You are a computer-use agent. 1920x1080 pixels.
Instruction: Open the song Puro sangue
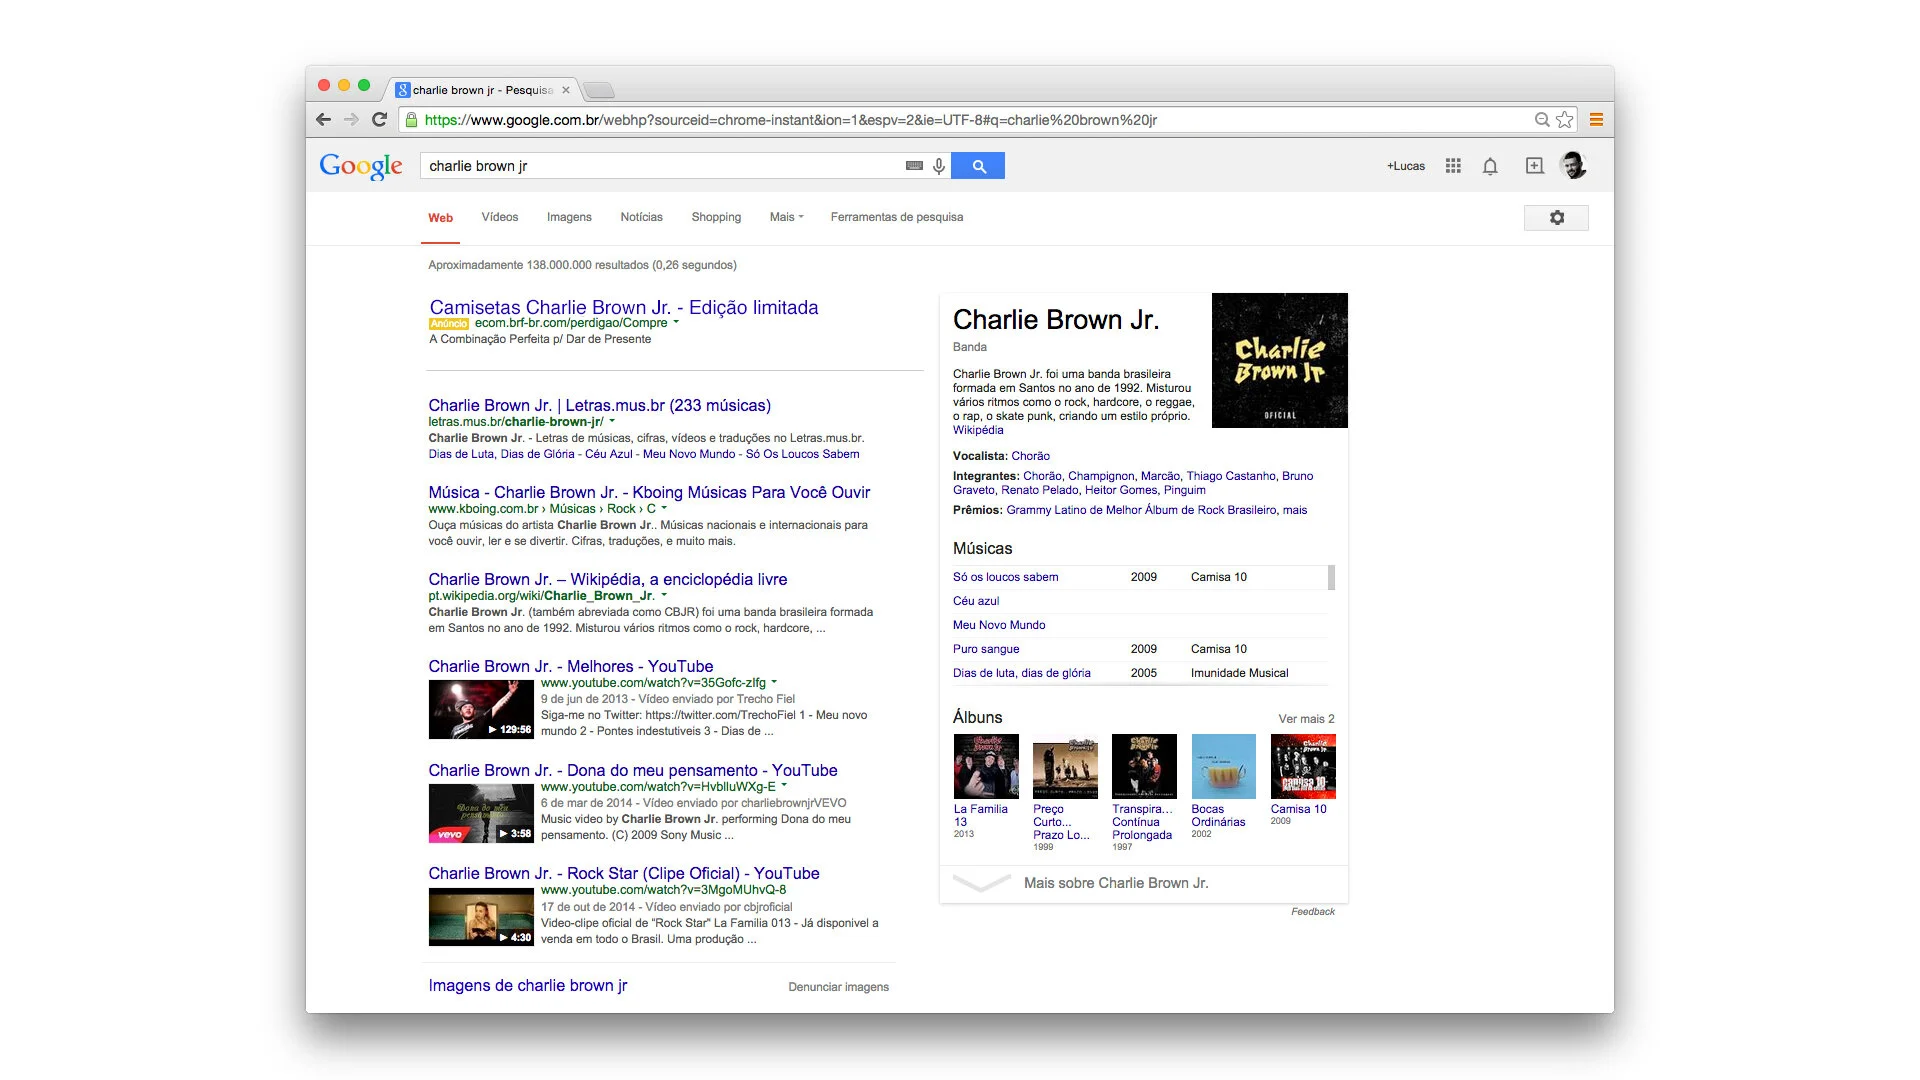pyautogui.click(x=985, y=649)
